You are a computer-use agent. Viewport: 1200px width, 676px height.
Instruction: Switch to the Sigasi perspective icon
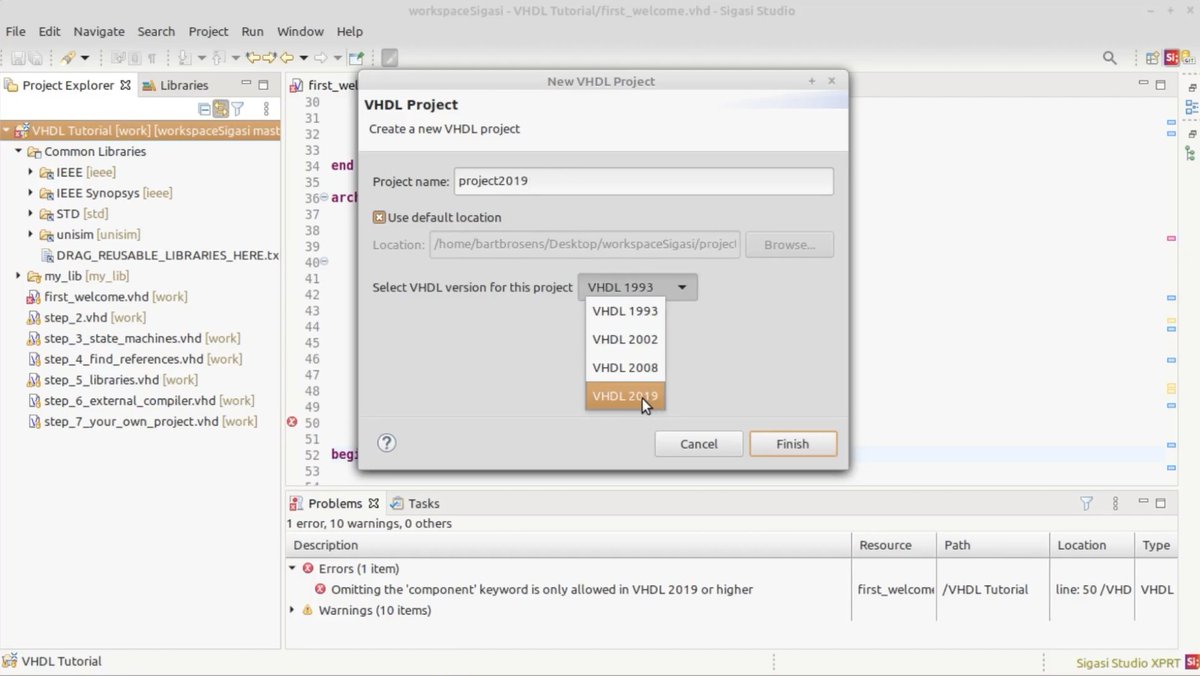click(x=1171, y=58)
